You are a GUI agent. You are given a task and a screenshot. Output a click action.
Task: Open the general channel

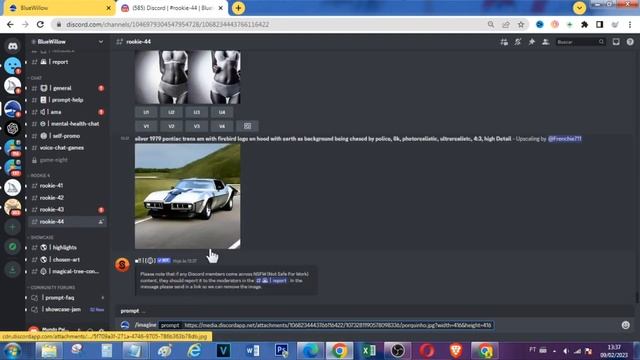coord(67,88)
